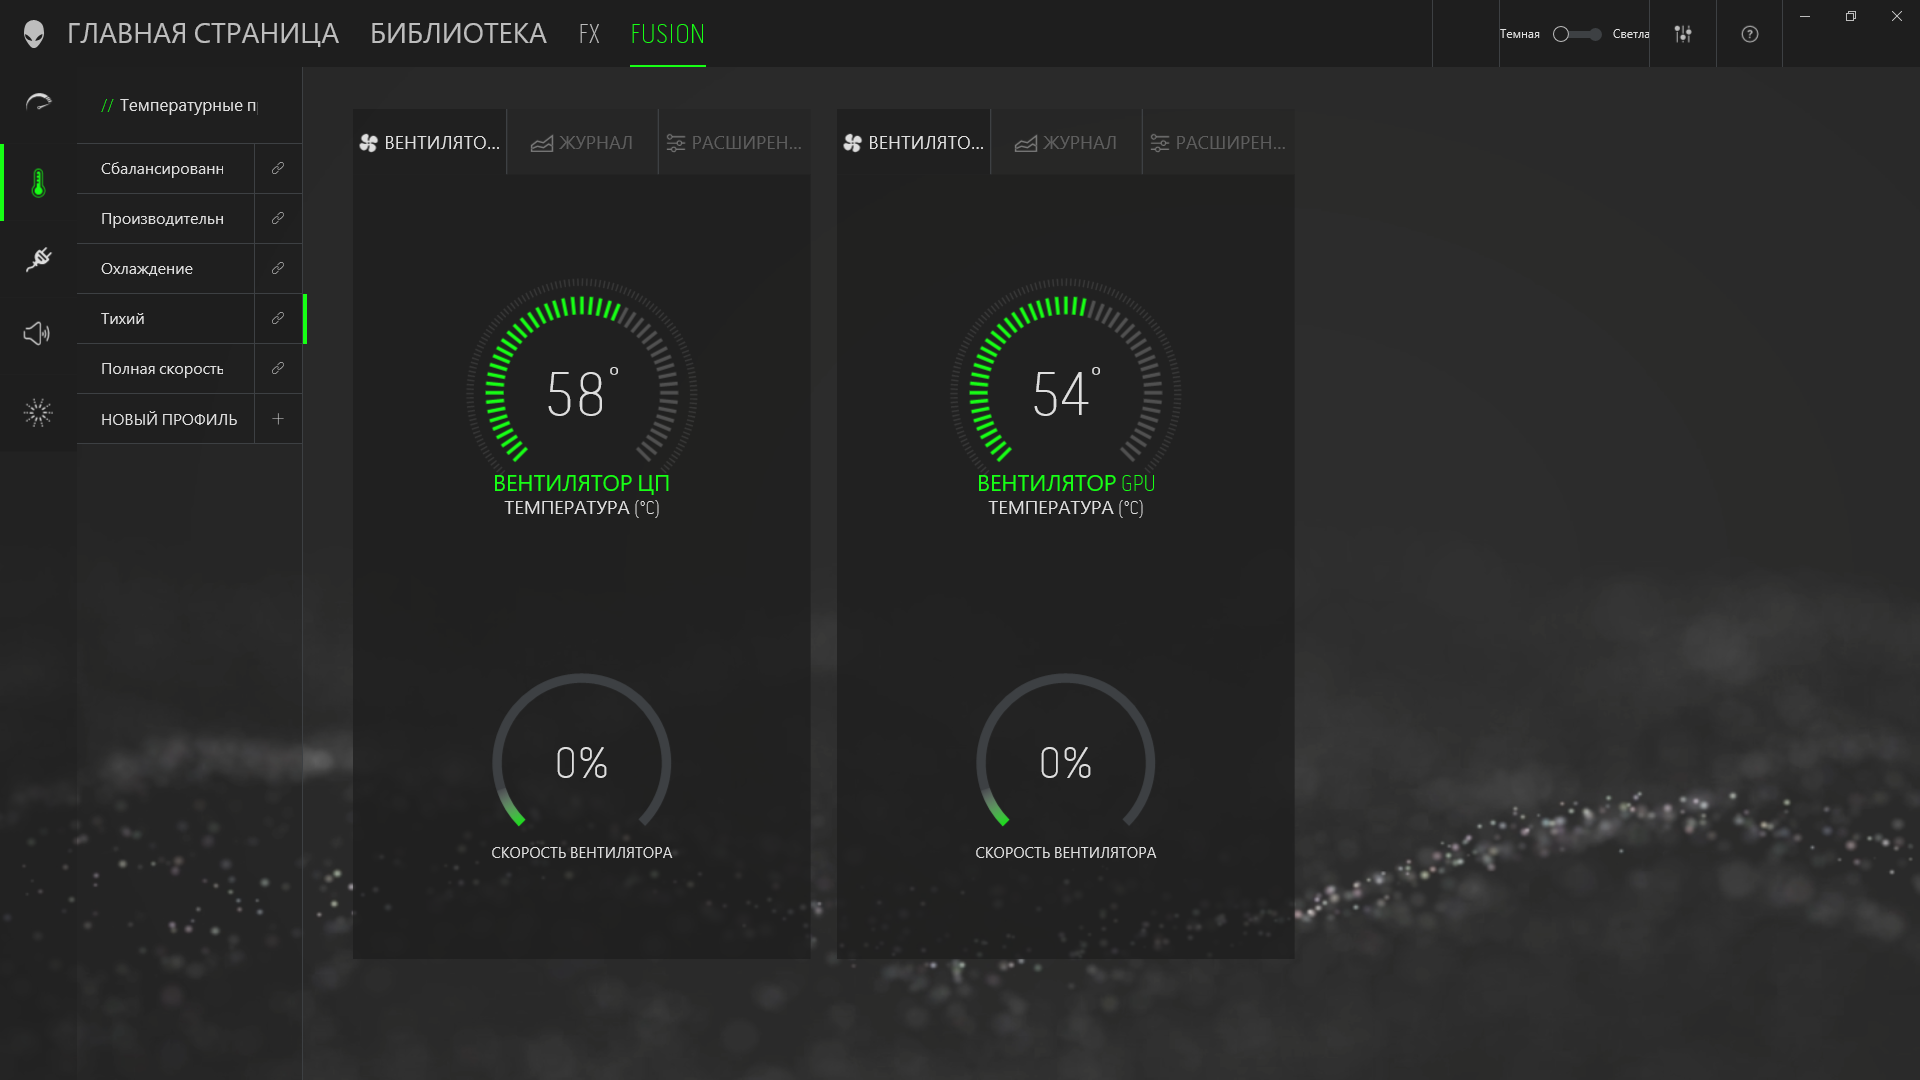Screen dimensions: 1920x1080
Task: Minimize the Alienware Command Center window
Action: click(x=1805, y=16)
